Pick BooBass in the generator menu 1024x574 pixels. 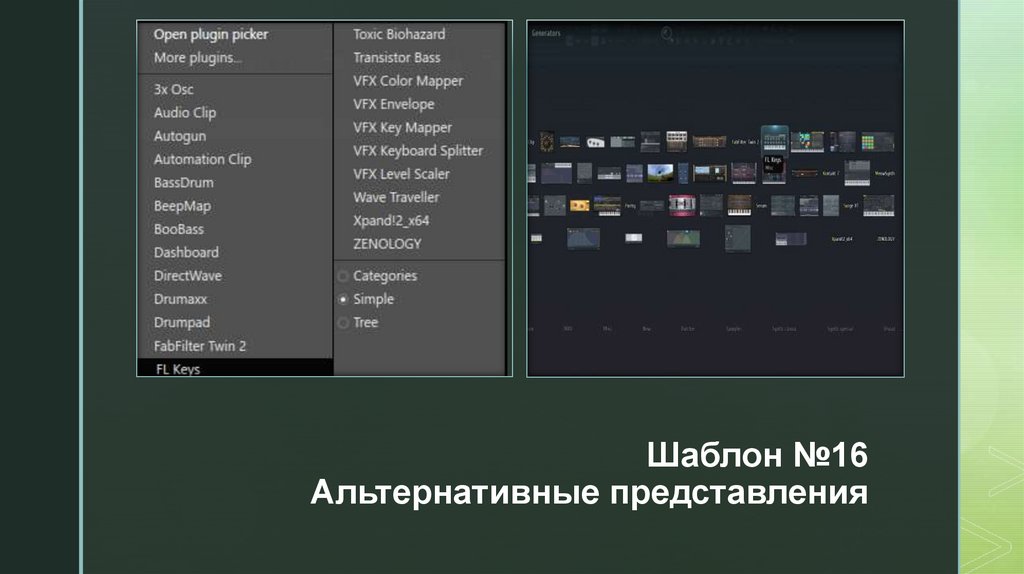[x=179, y=229]
